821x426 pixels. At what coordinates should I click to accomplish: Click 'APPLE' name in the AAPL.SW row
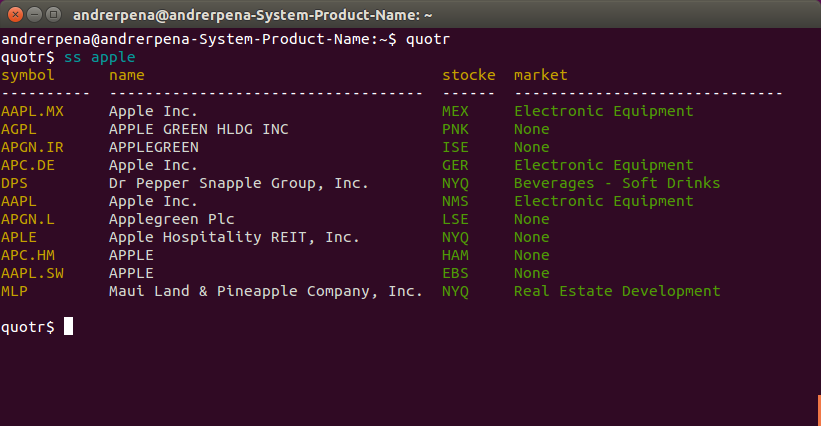click(131, 273)
